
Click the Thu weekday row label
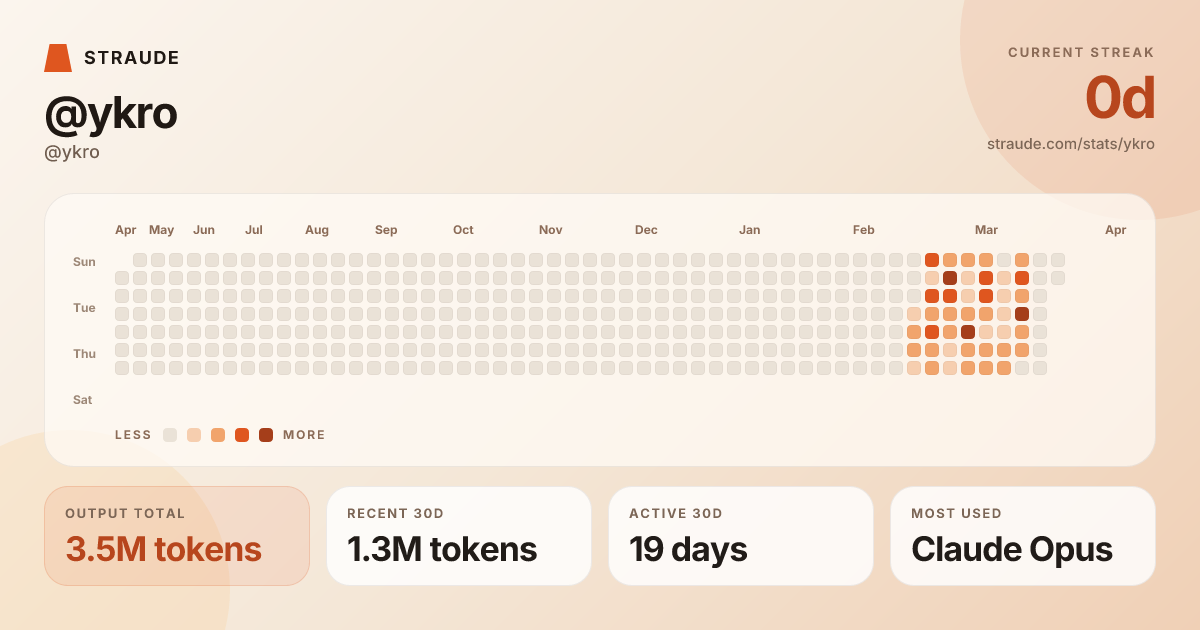tap(84, 354)
